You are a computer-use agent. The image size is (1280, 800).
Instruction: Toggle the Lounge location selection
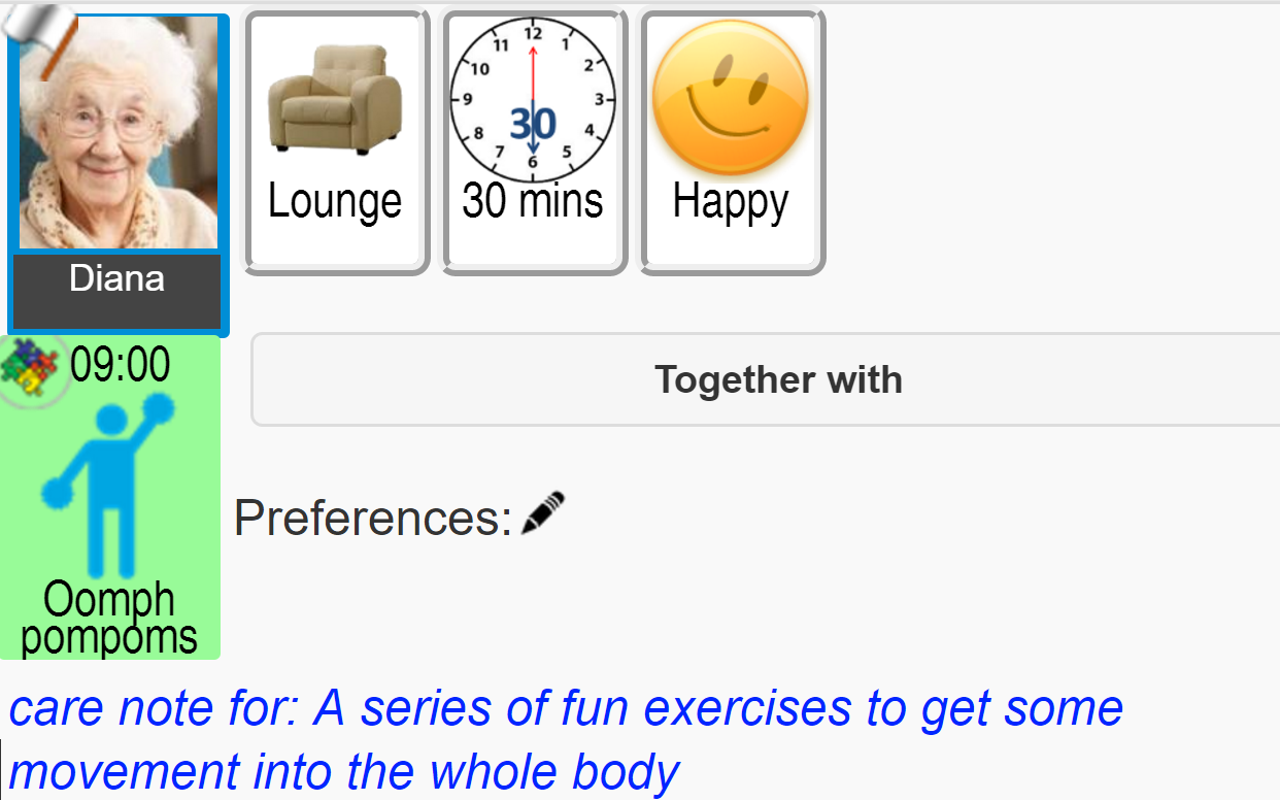point(335,140)
